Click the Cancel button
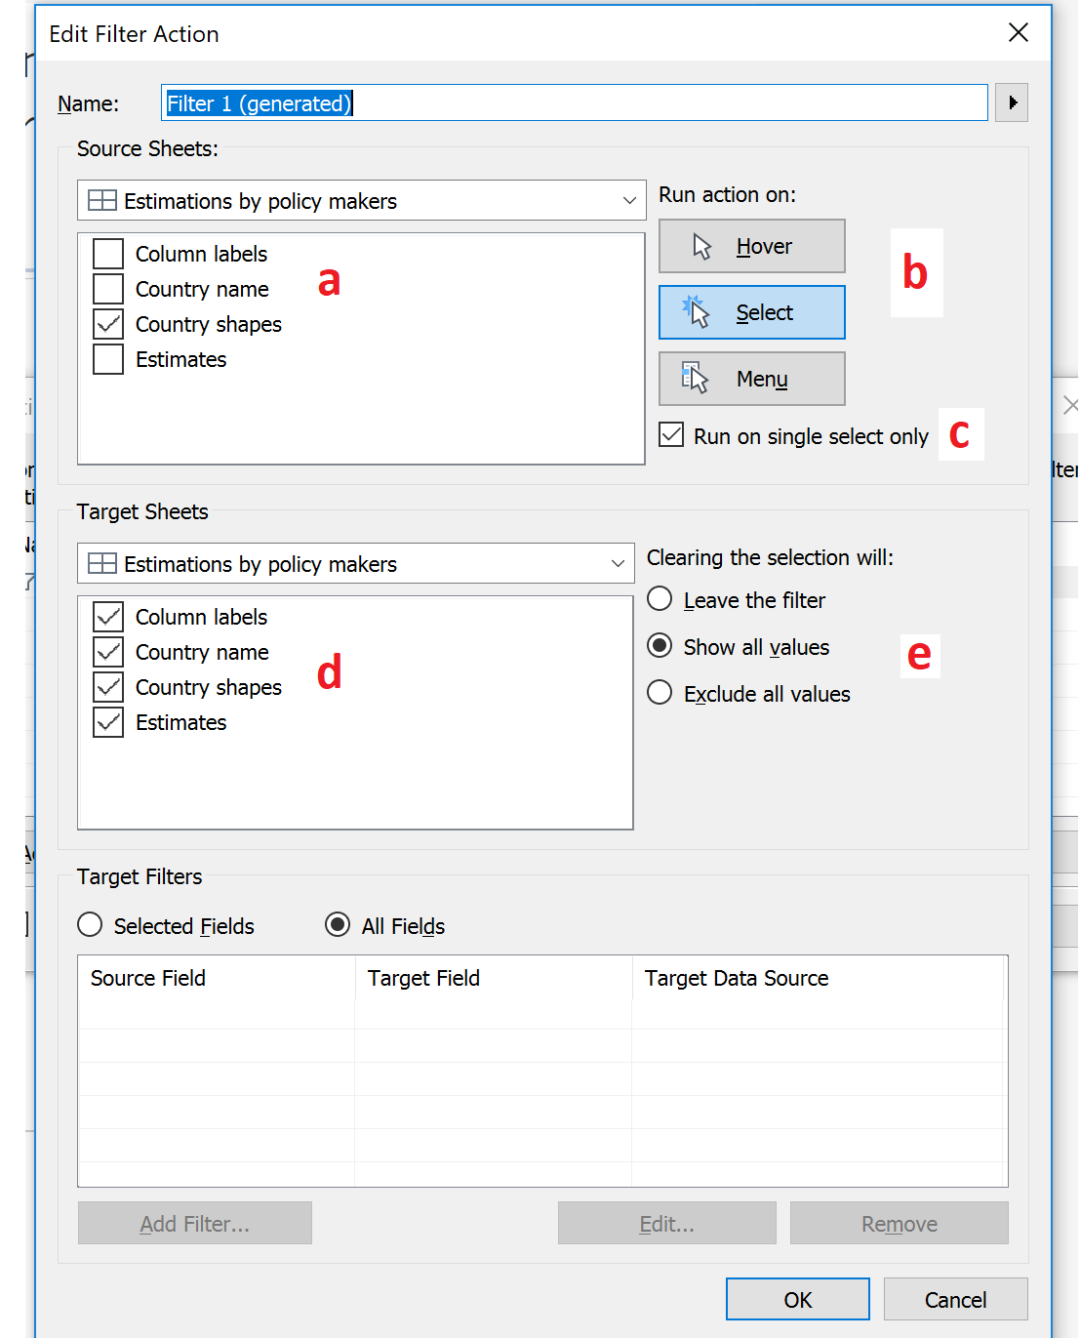The image size is (1080, 1338). (x=955, y=1299)
